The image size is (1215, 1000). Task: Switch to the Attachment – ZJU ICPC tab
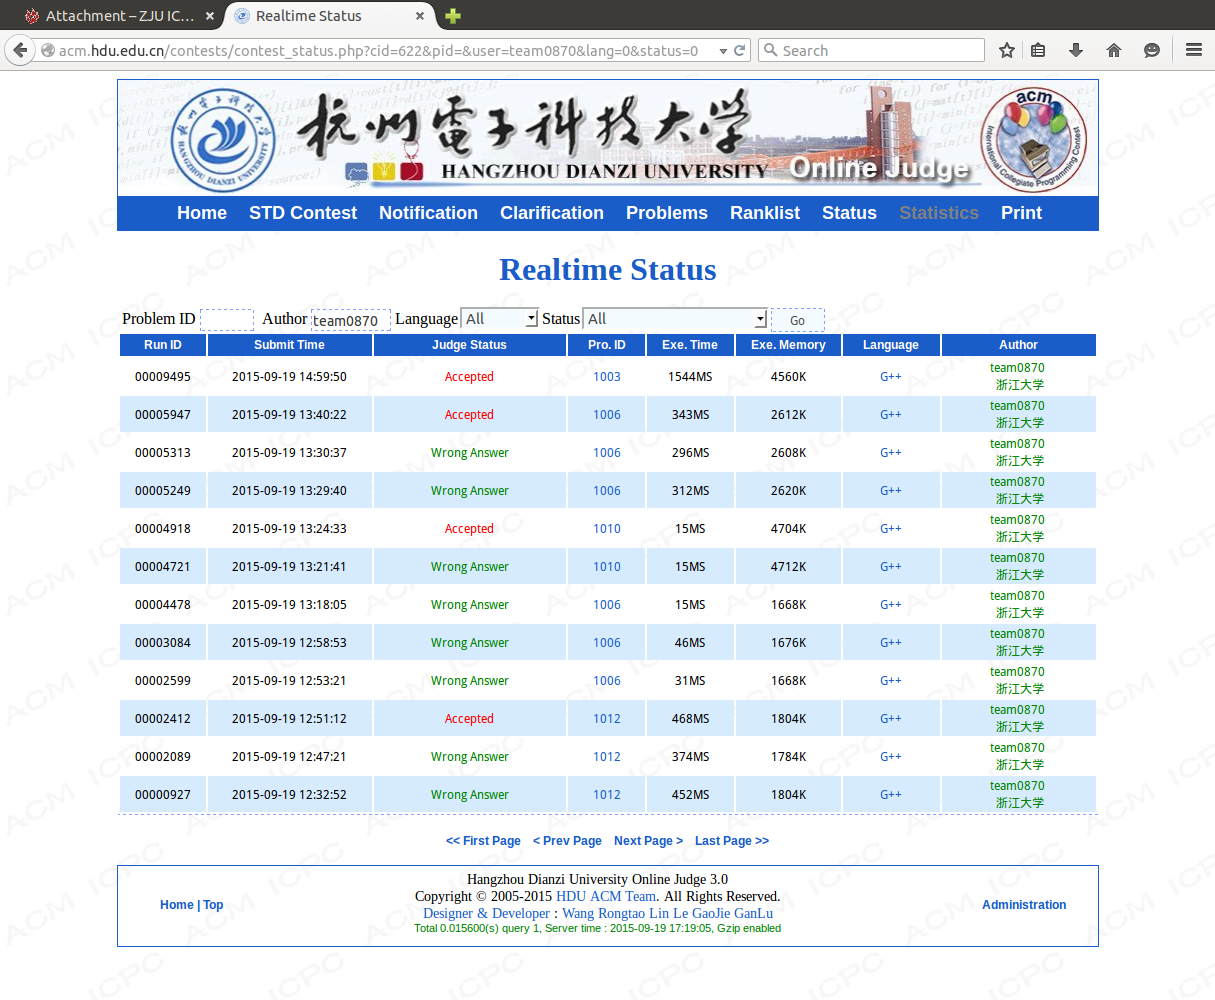click(x=110, y=16)
